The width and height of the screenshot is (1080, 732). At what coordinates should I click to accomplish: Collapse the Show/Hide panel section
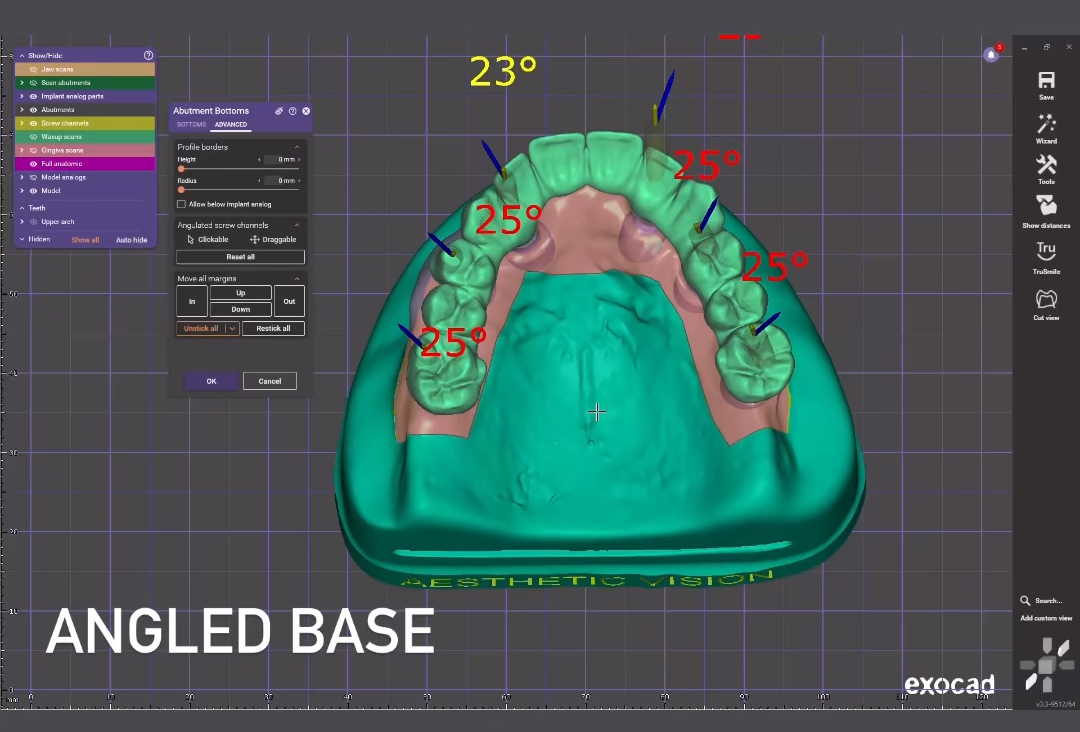tap(21, 56)
